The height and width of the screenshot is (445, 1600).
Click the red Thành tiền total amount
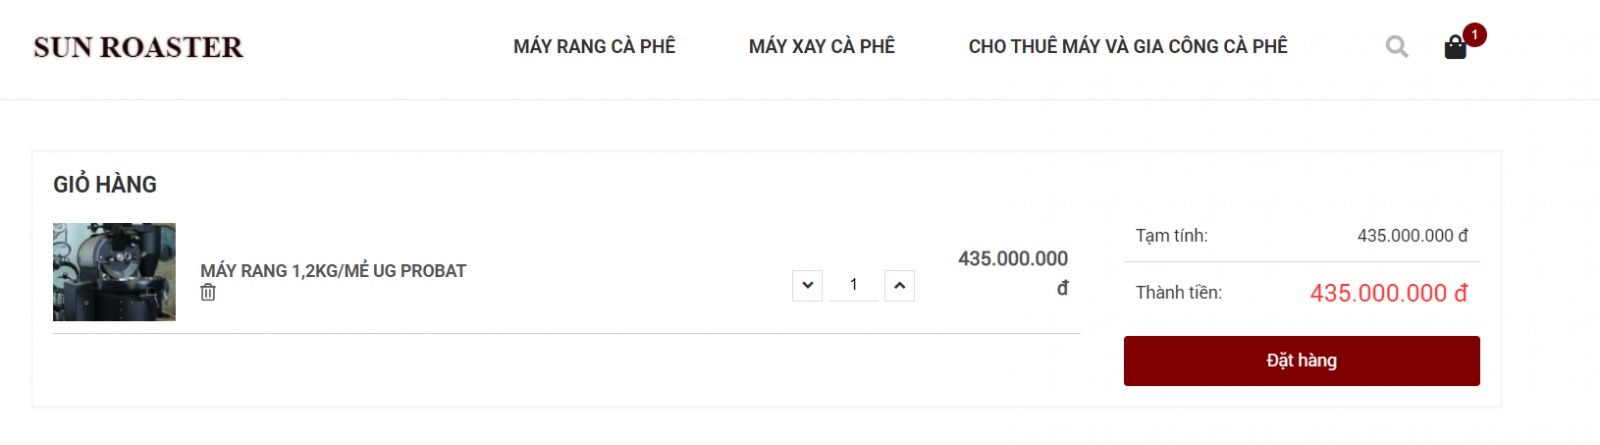1389,293
